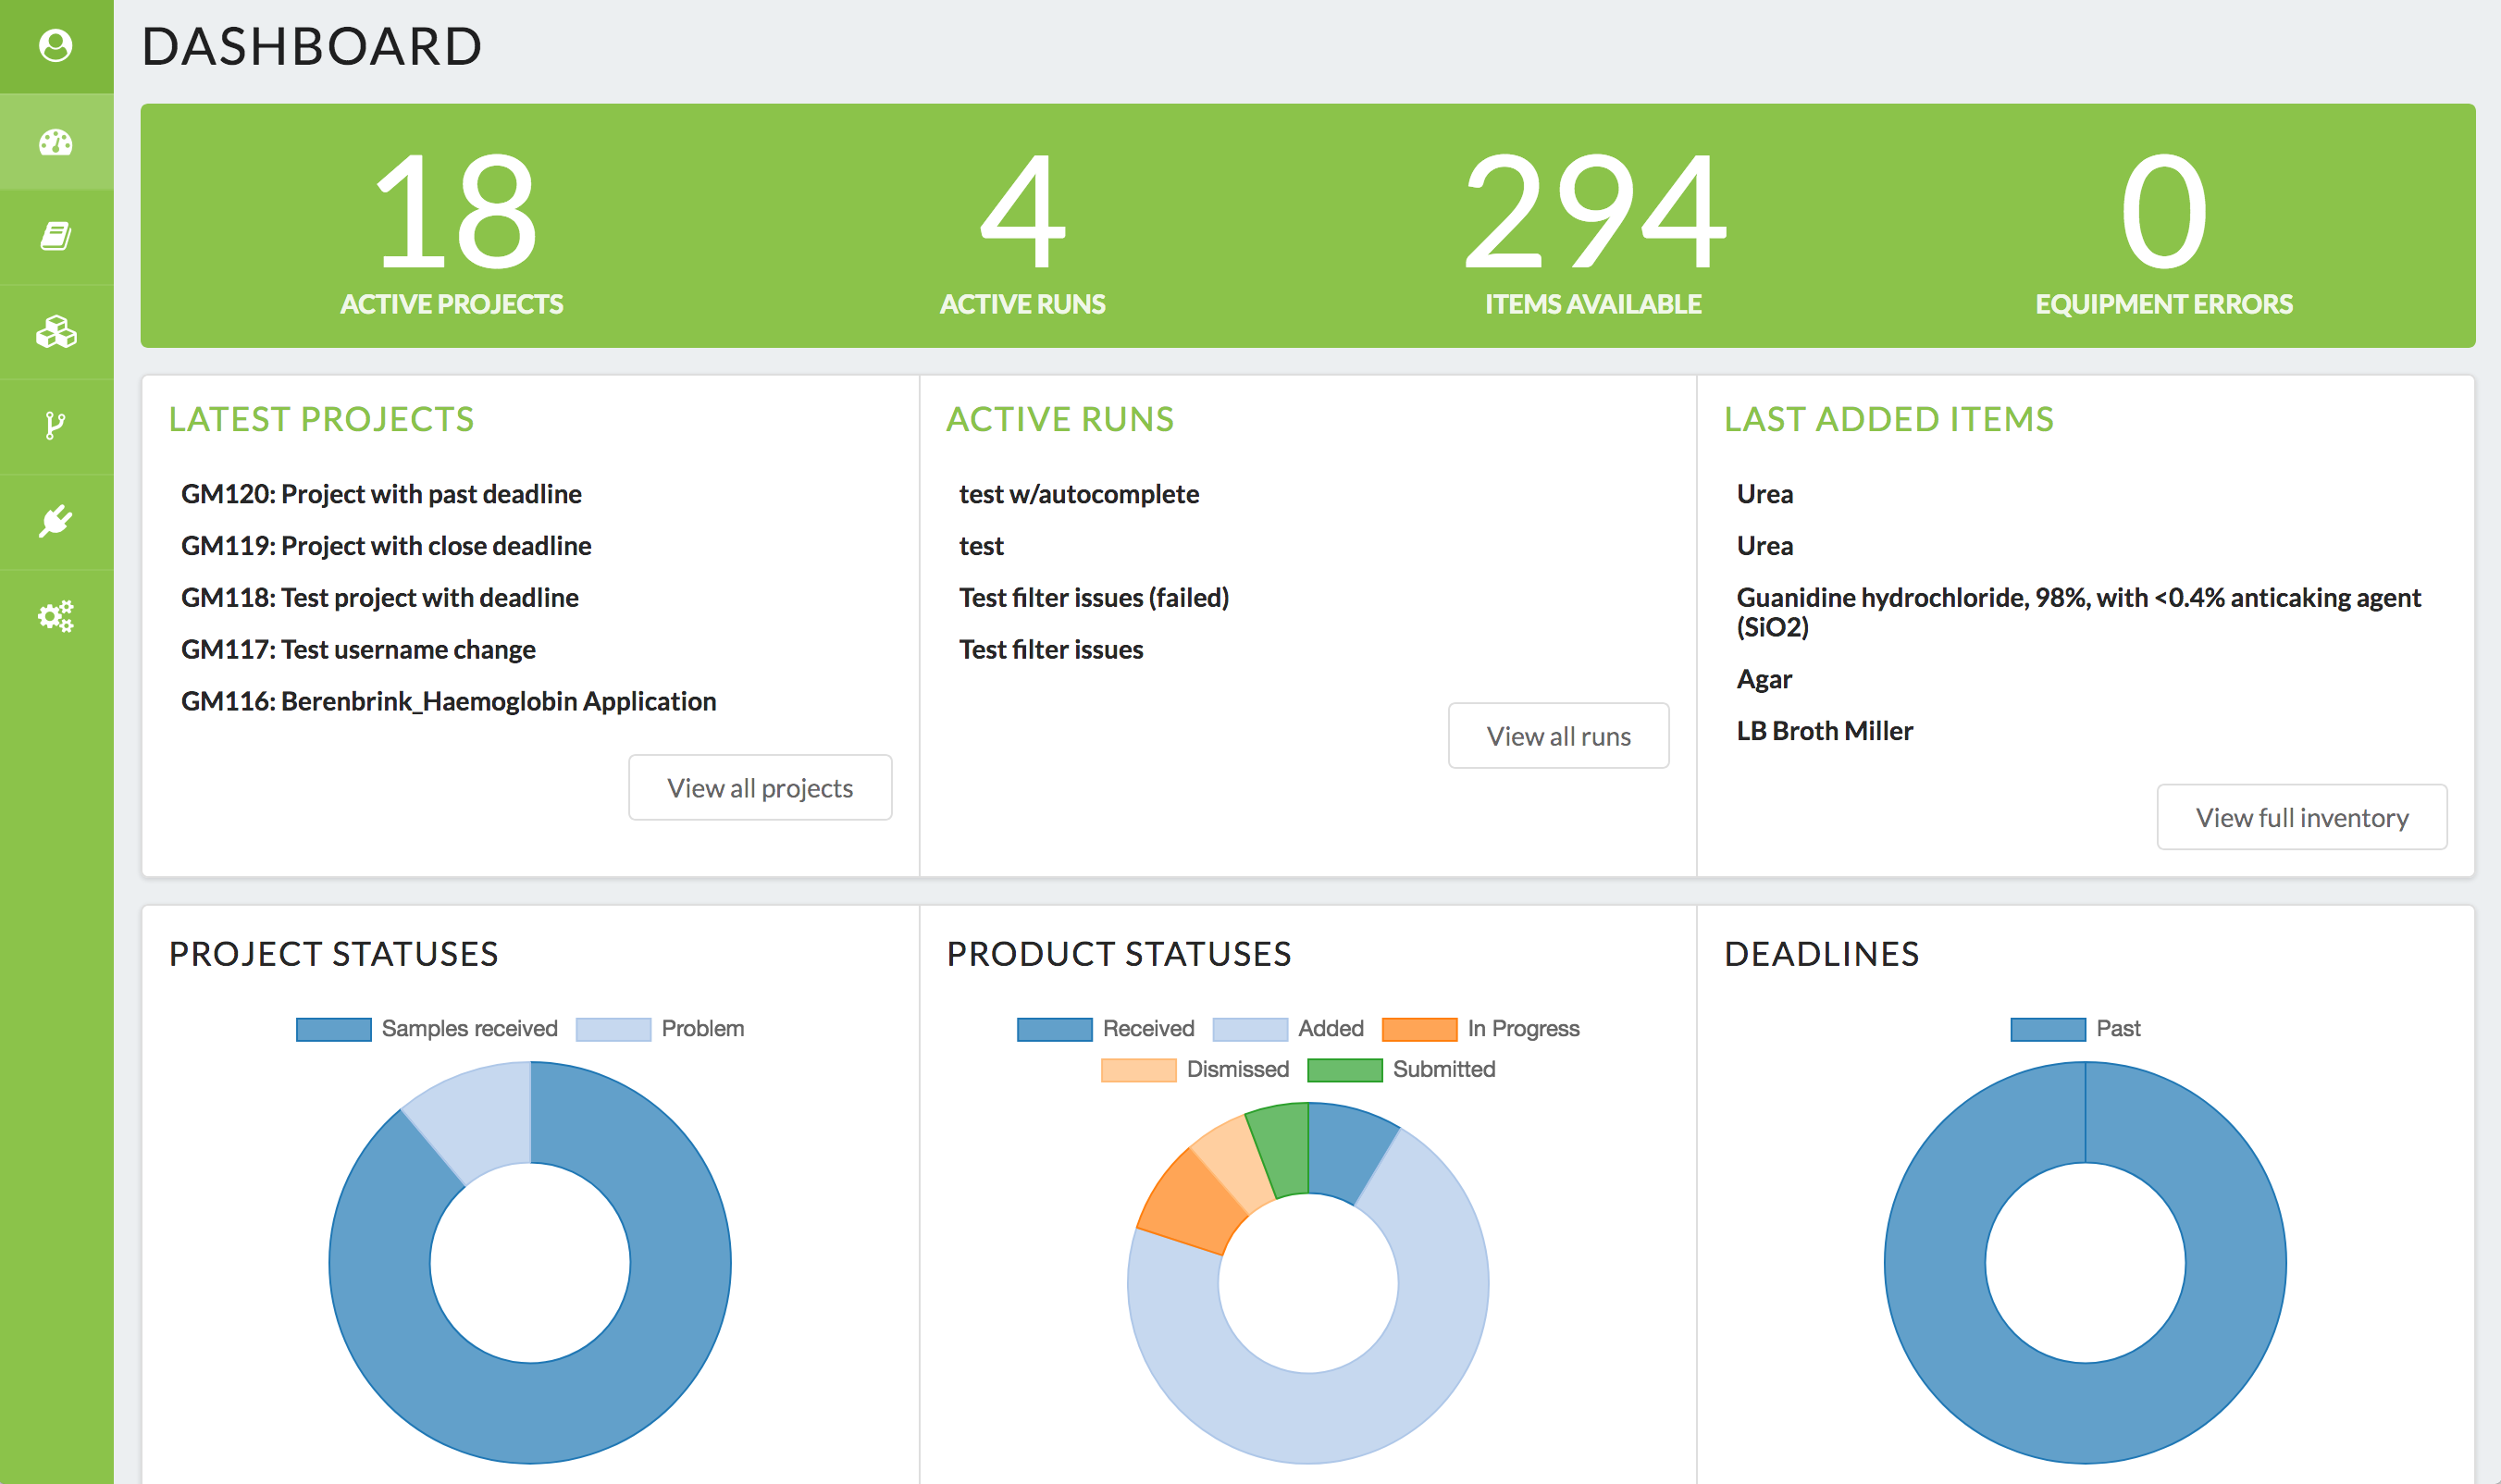Open GM120 Project with past deadline
The height and width of the screenshot is (1484, 2501).
381,494
